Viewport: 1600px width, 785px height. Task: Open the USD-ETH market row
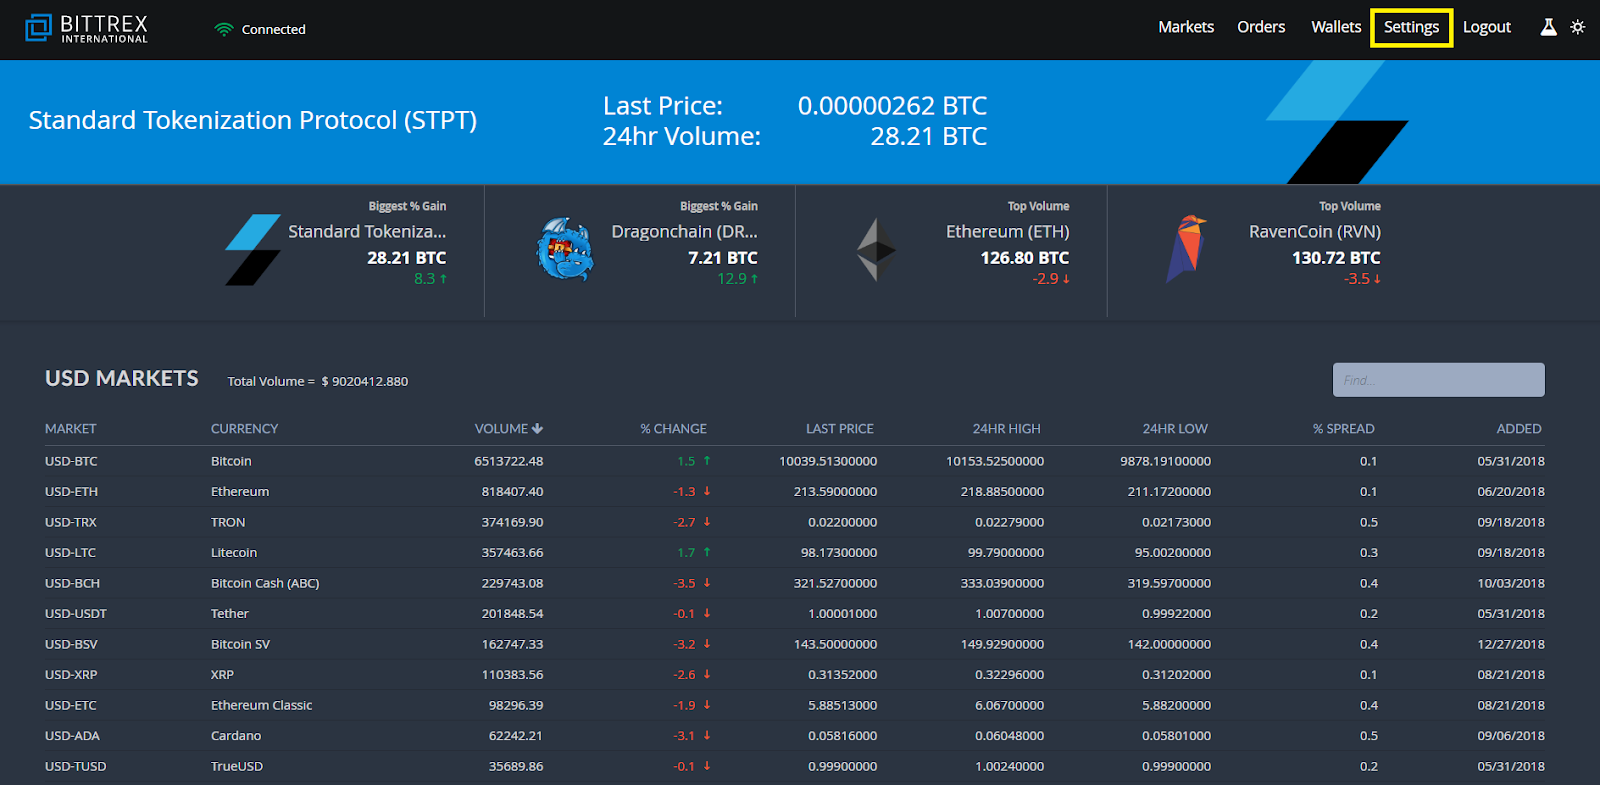(795, 492)
